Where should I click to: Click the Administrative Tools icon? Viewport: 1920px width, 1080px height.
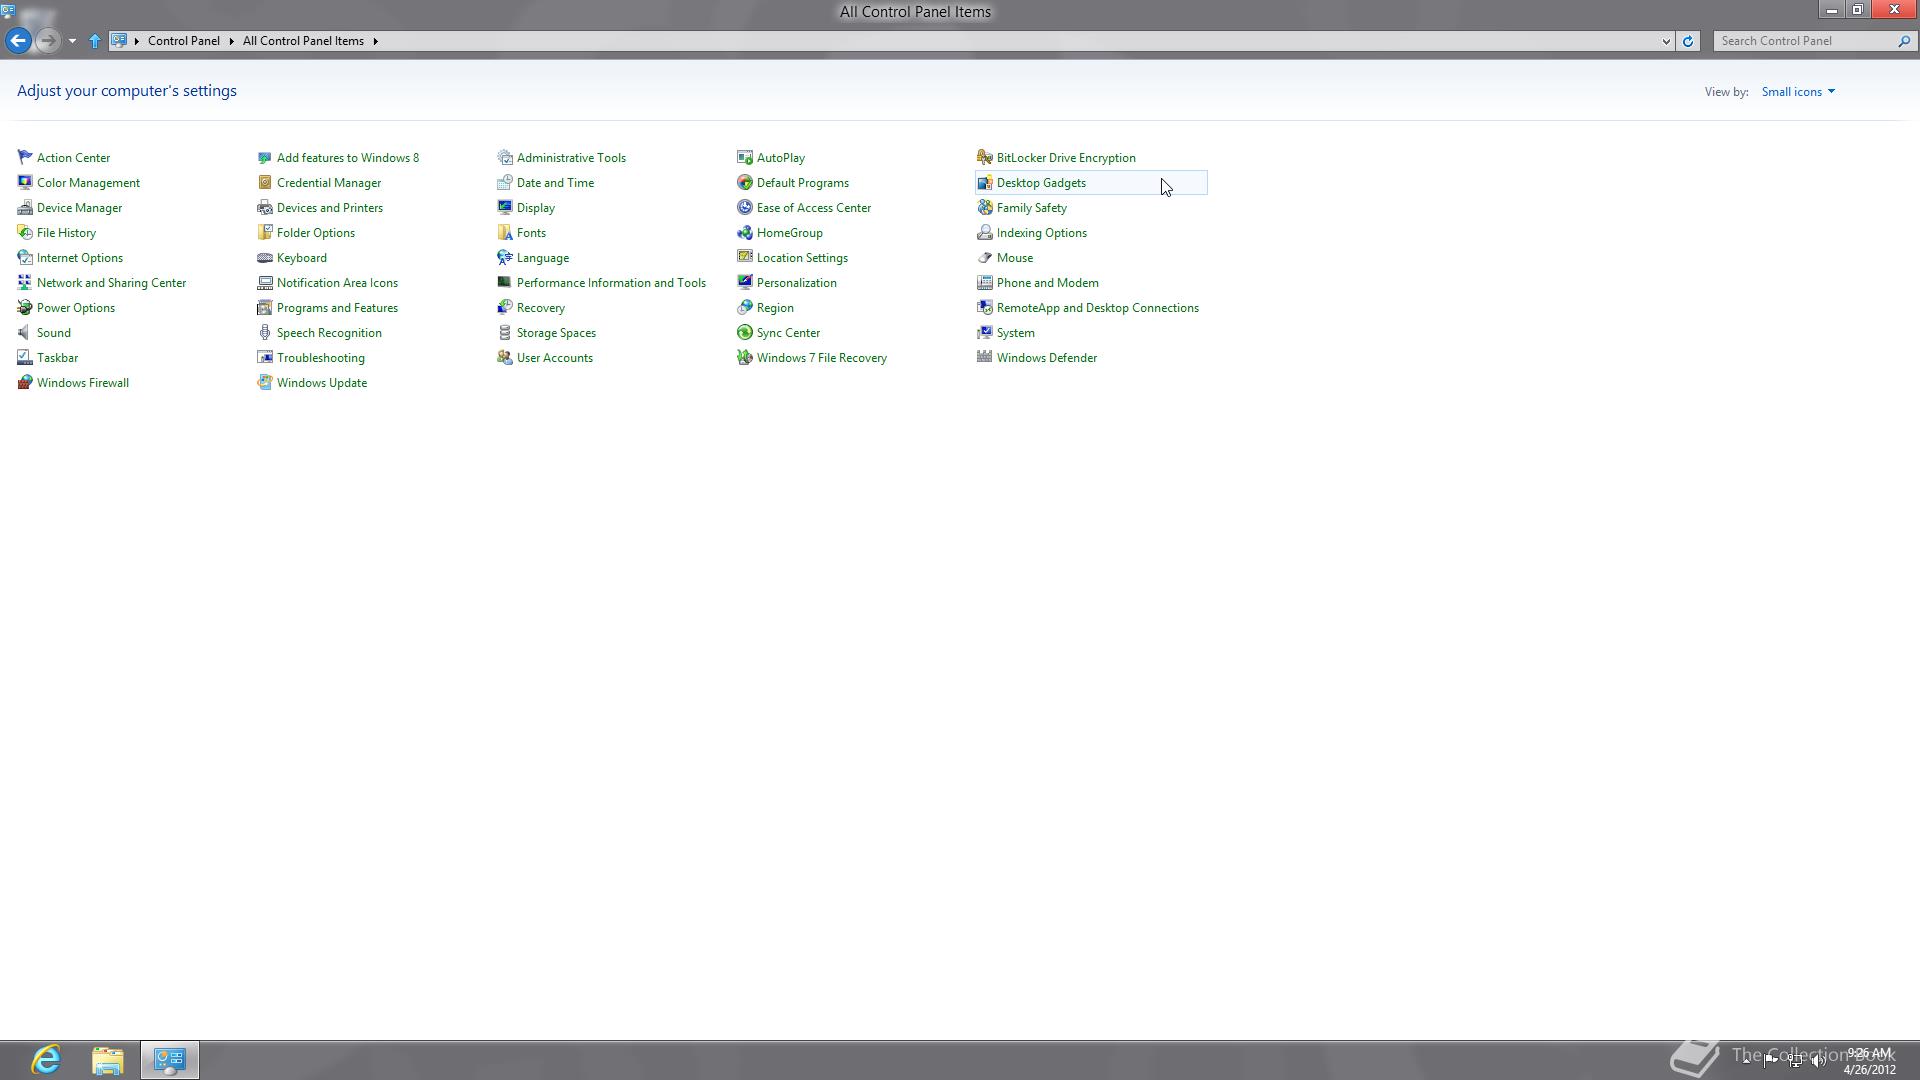(505, 157)
